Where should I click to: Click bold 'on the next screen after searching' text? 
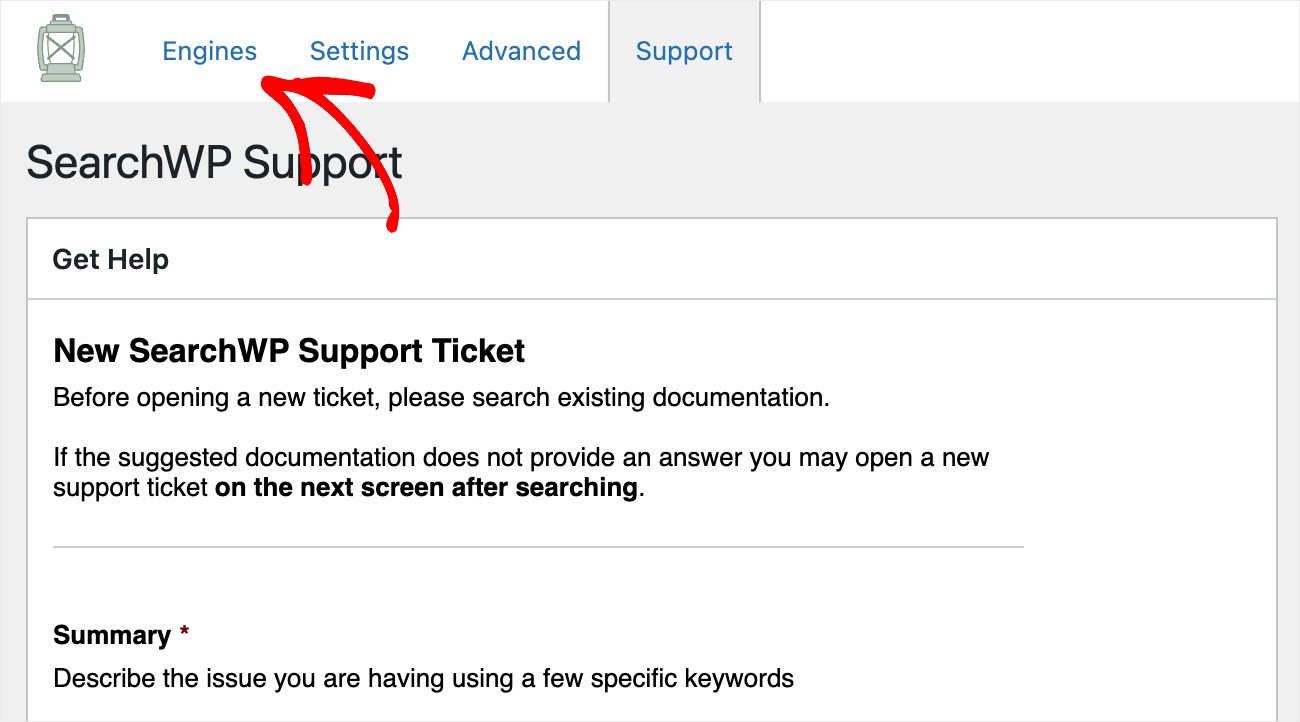(x=426, y=488)
